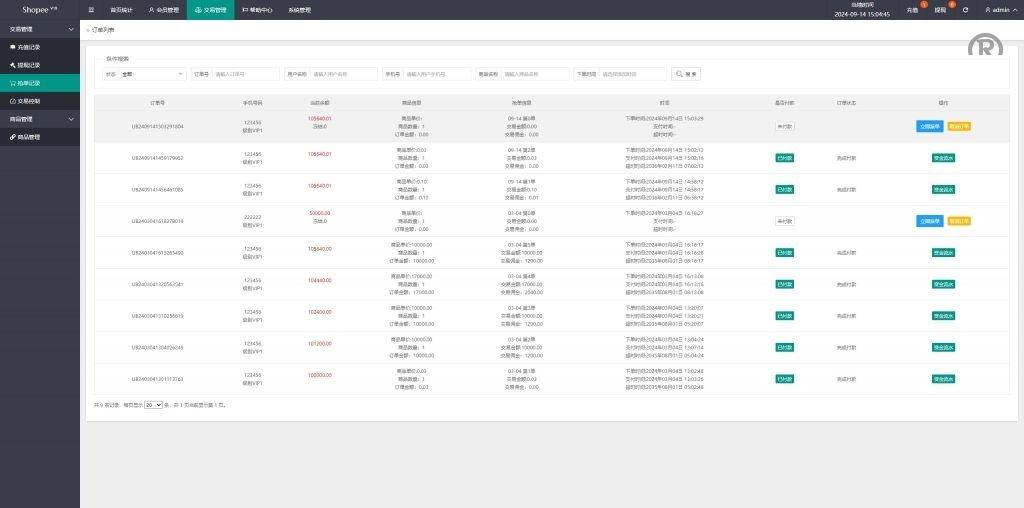Screen dimensions: 1024x508
Task: Open 商品管理 link item in sidebar
Action: click(x=28, y=137)
